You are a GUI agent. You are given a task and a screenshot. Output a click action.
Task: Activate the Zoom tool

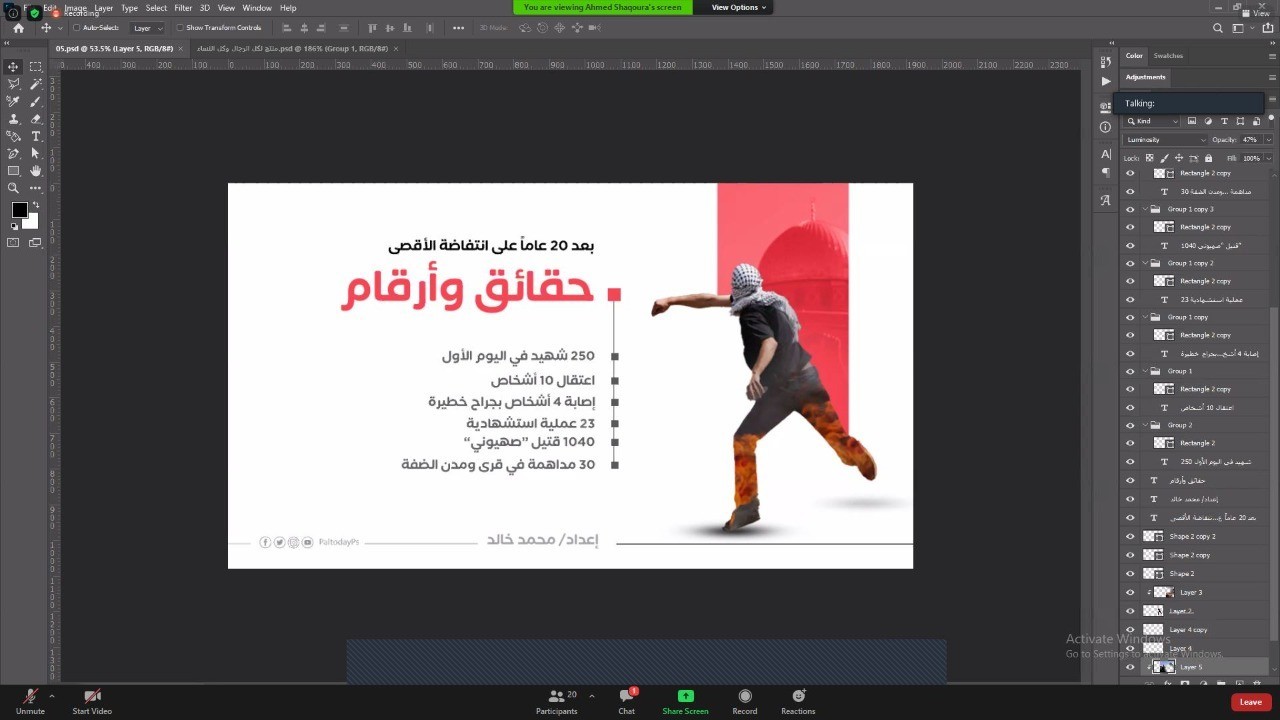[13, 188]
